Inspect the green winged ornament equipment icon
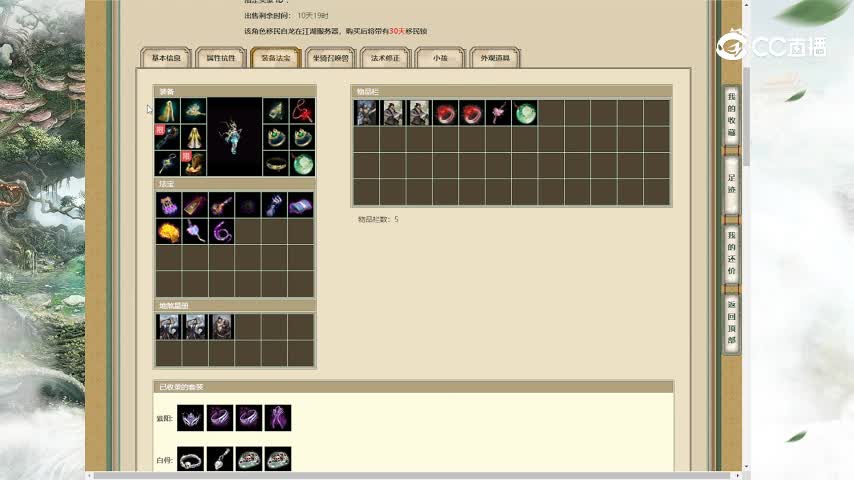This screenshot has height=480, width=854. (193, 111)
